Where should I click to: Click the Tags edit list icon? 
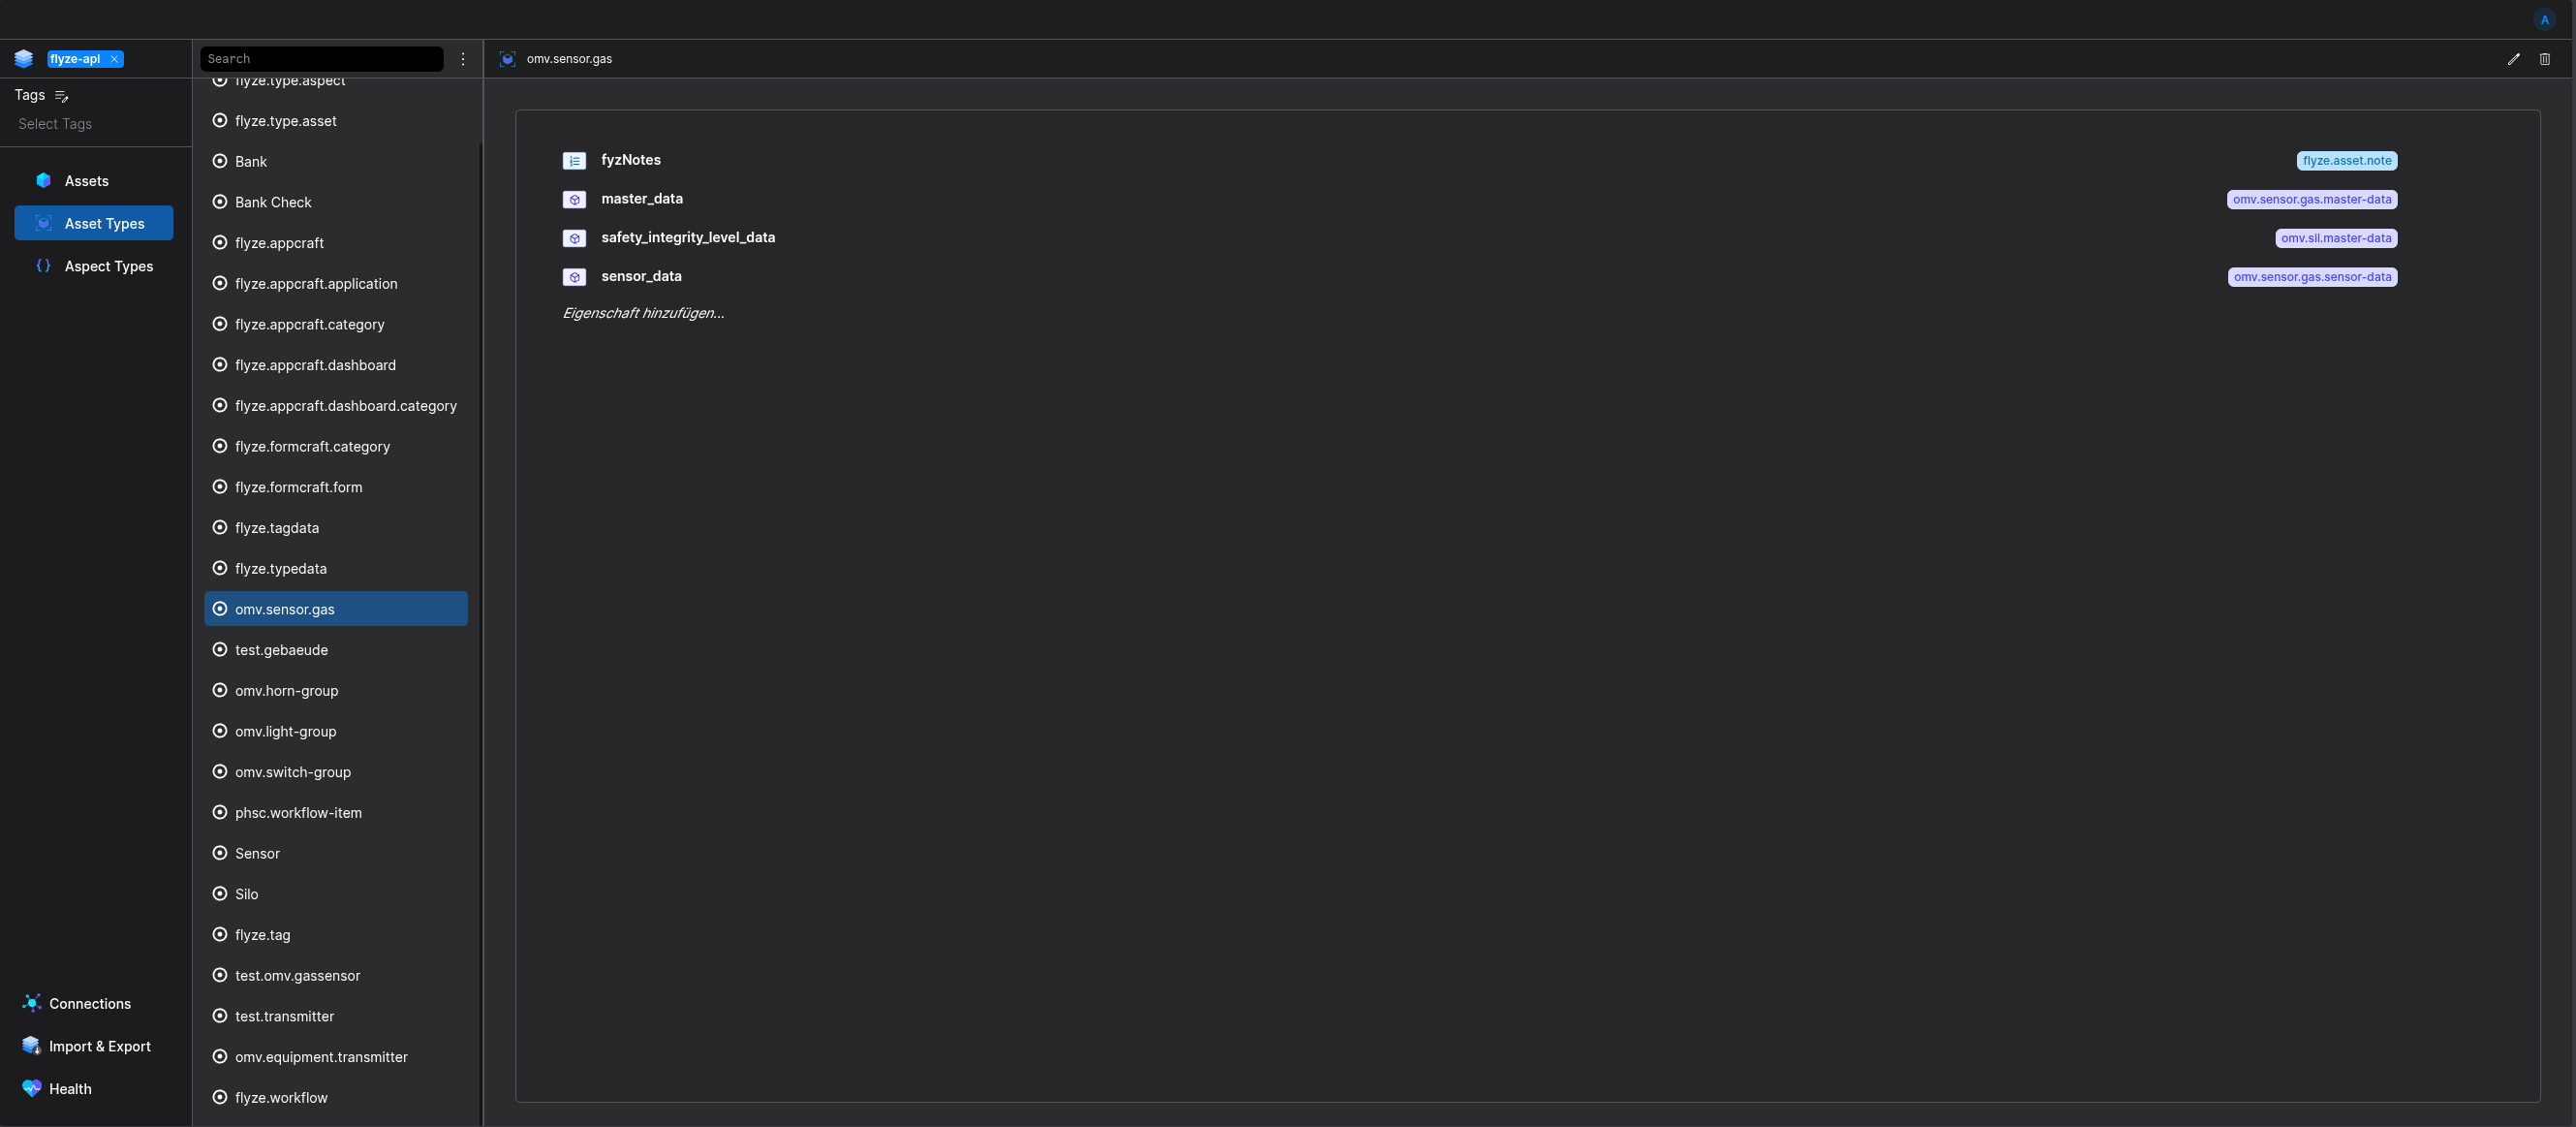coord(62,96)
